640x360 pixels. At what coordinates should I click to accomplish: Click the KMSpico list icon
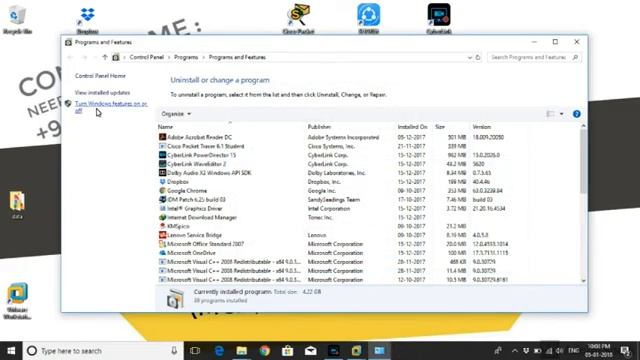click(x=162, y=226)
